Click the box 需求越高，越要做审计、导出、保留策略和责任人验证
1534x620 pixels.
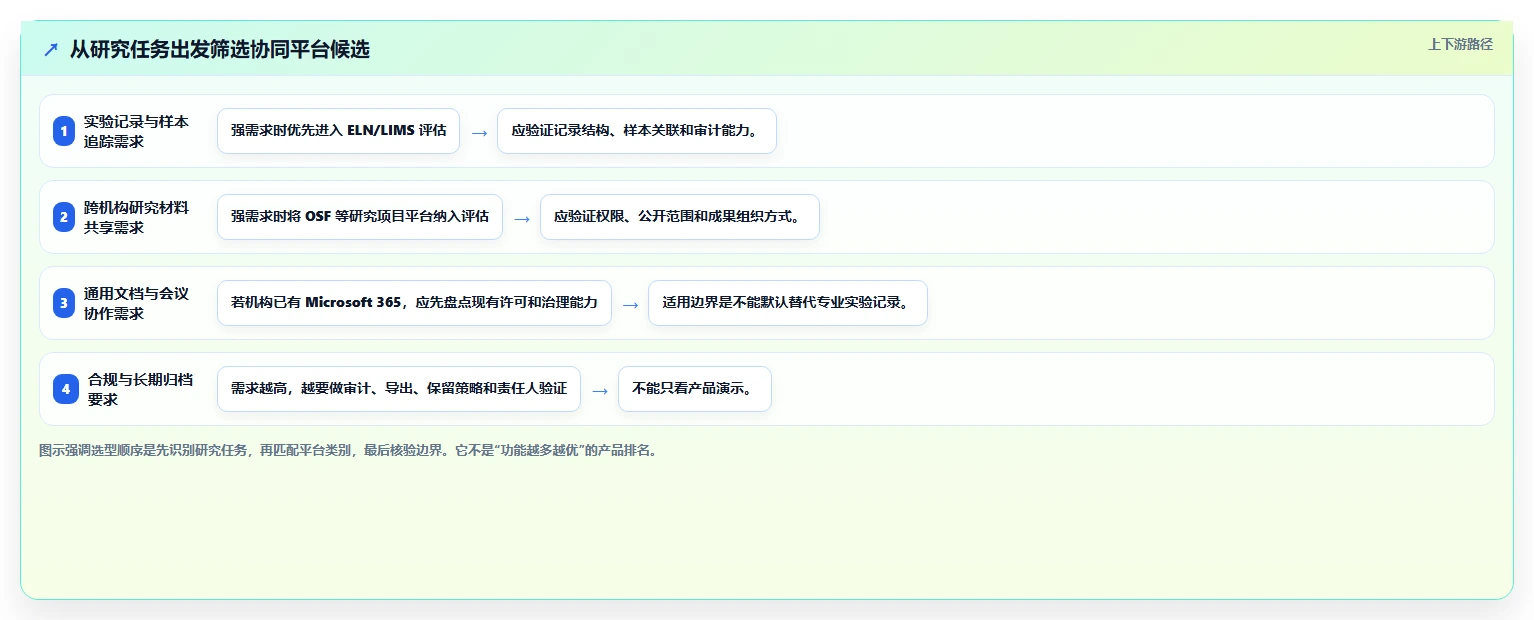point(399,389)
